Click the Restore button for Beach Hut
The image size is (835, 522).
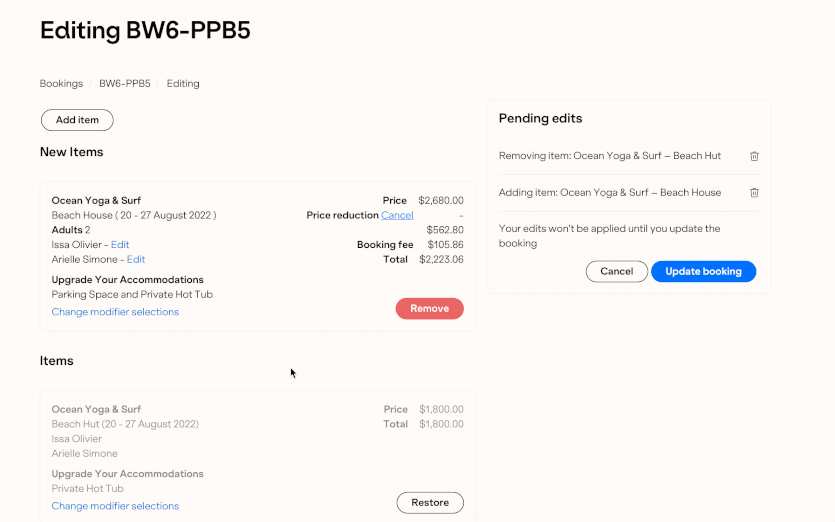pyautogui.click(x=430, y=502)
